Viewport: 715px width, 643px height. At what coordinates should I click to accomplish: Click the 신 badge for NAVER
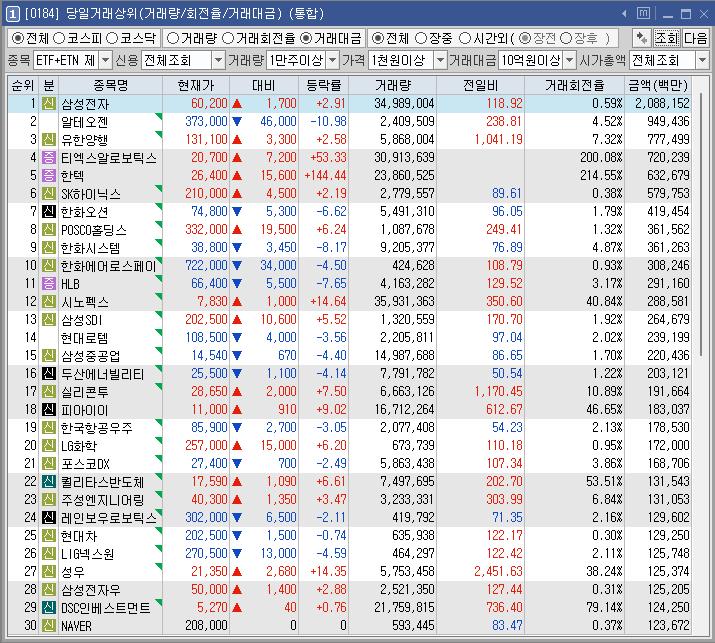point(49,626)
